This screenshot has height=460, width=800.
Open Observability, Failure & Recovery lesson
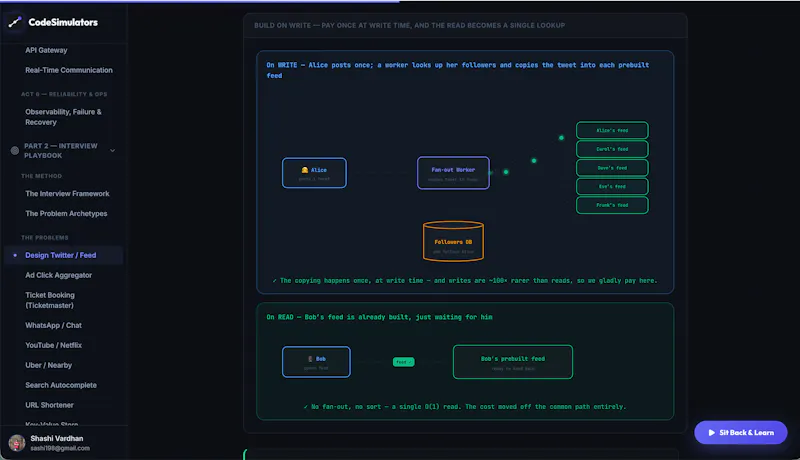click(63, 117)
